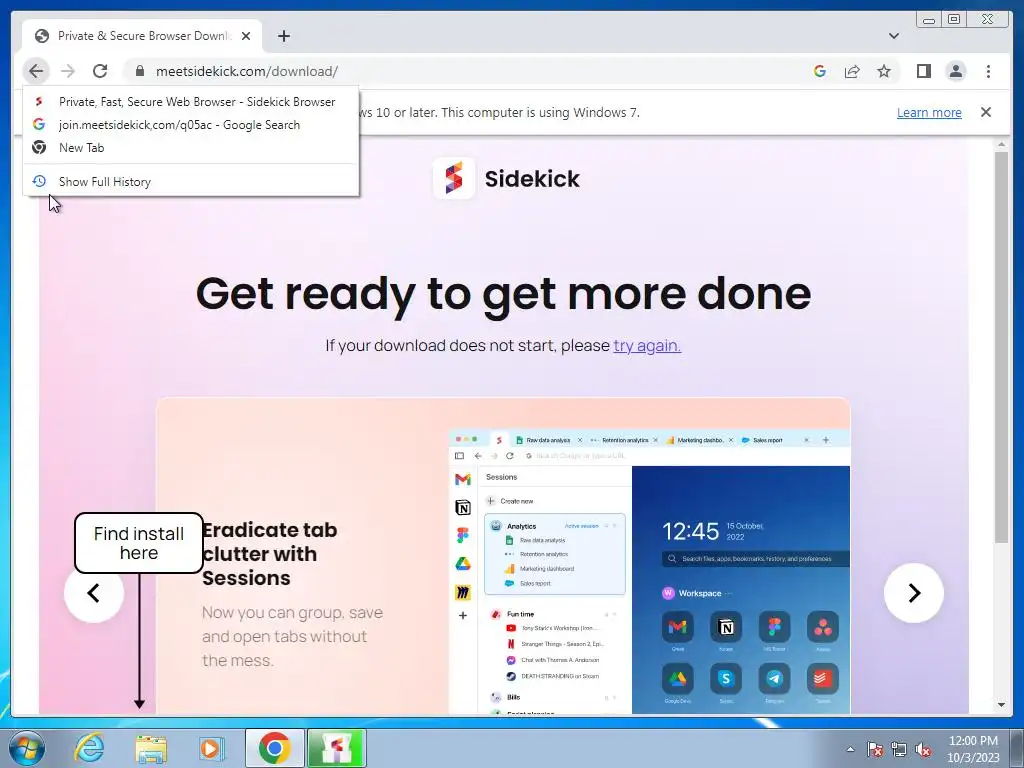Open Windows Media Player on the taskbar

tap(211, 748)
